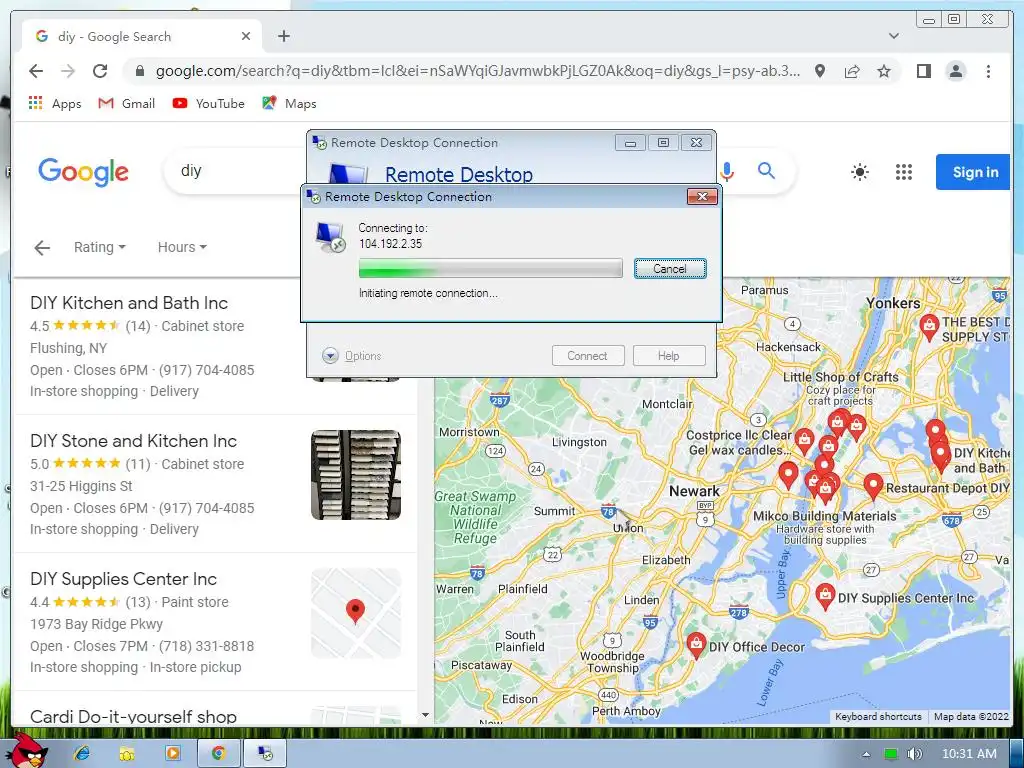Screen dimensions: 1024x768
Task: Click the Sign in button
Action: tap(973, 172)
